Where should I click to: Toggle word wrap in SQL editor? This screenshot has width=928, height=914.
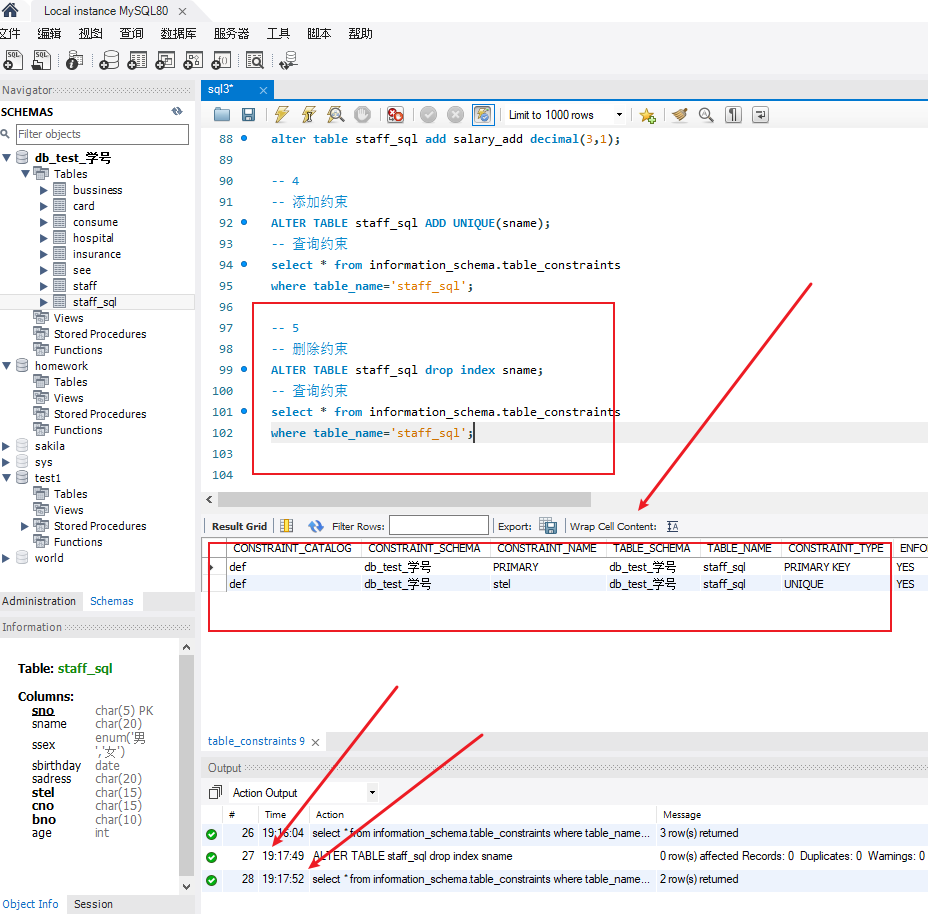(762, 114)
